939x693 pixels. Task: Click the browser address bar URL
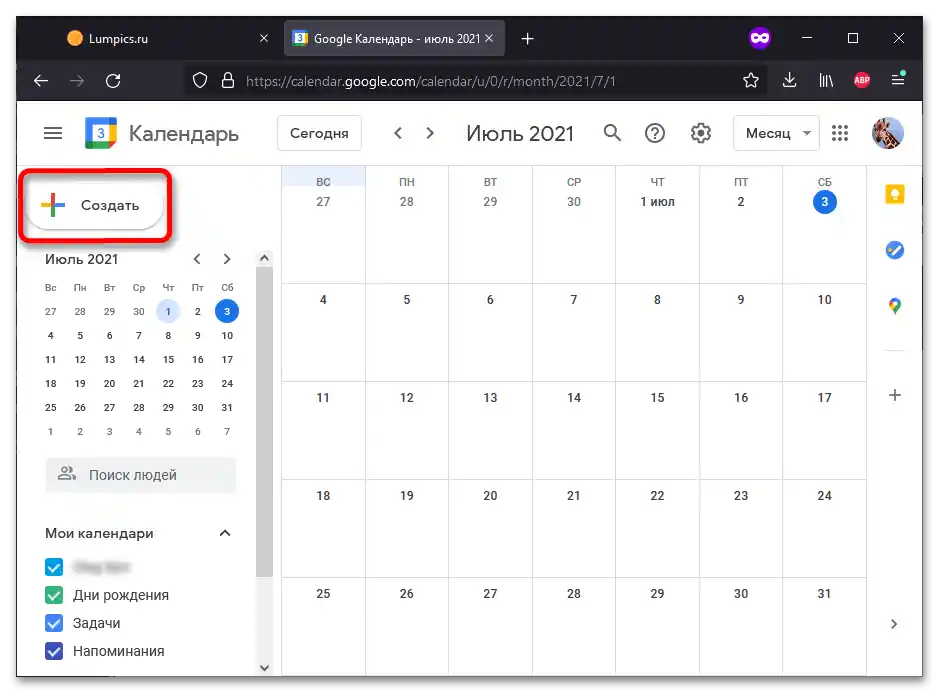430,81
